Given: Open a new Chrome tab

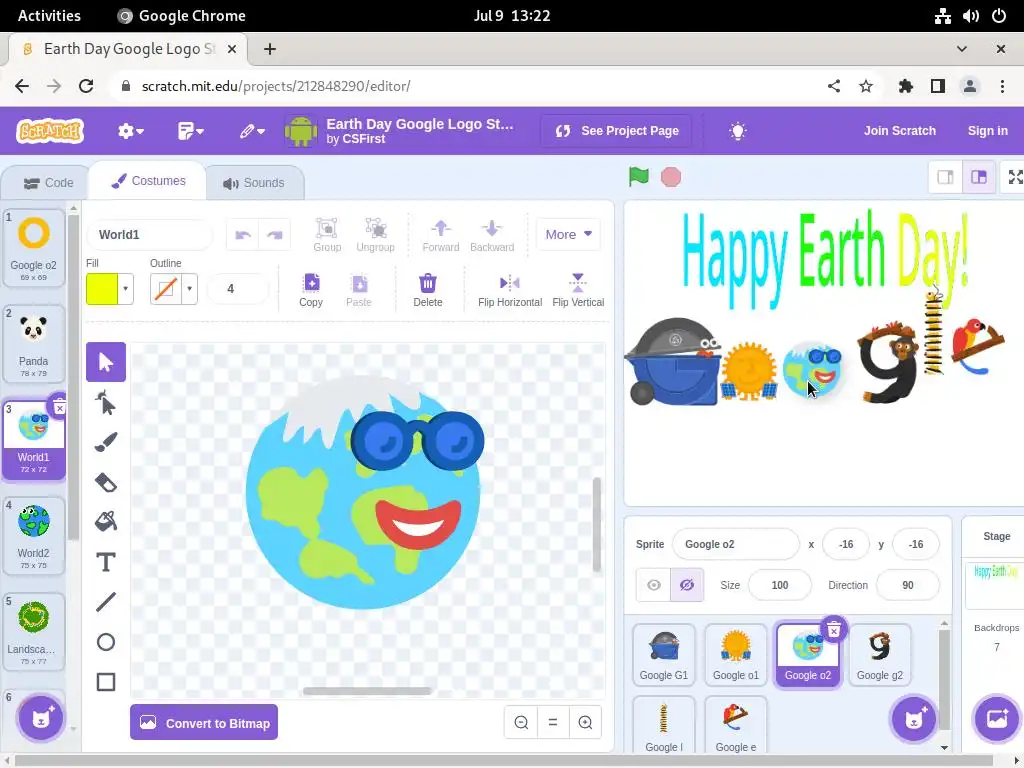Looking at the screenshot, I should (x=270, y=49).
